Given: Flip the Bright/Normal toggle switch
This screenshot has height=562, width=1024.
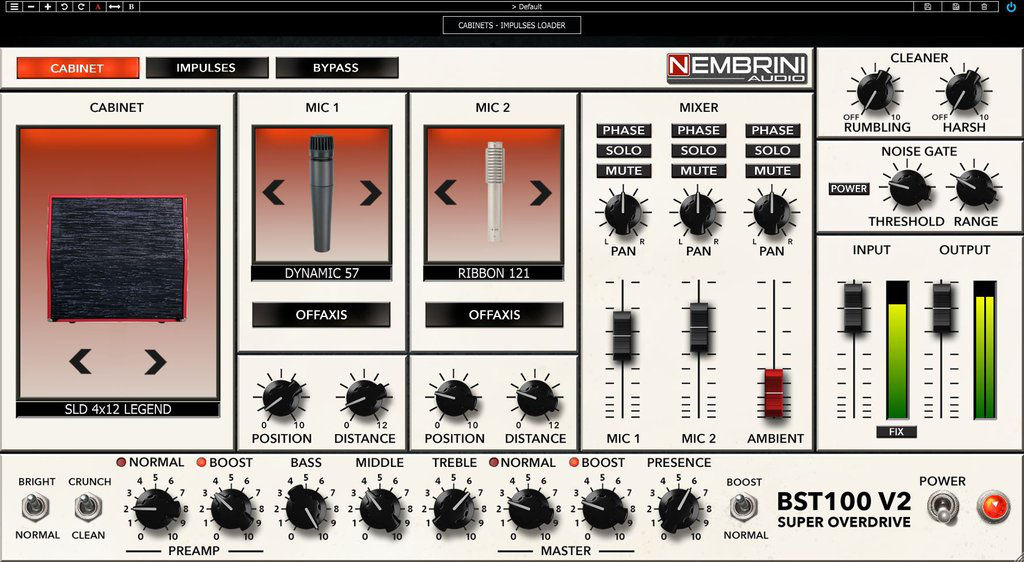Looking at the screenshot, I should click(x=36, y=508).
